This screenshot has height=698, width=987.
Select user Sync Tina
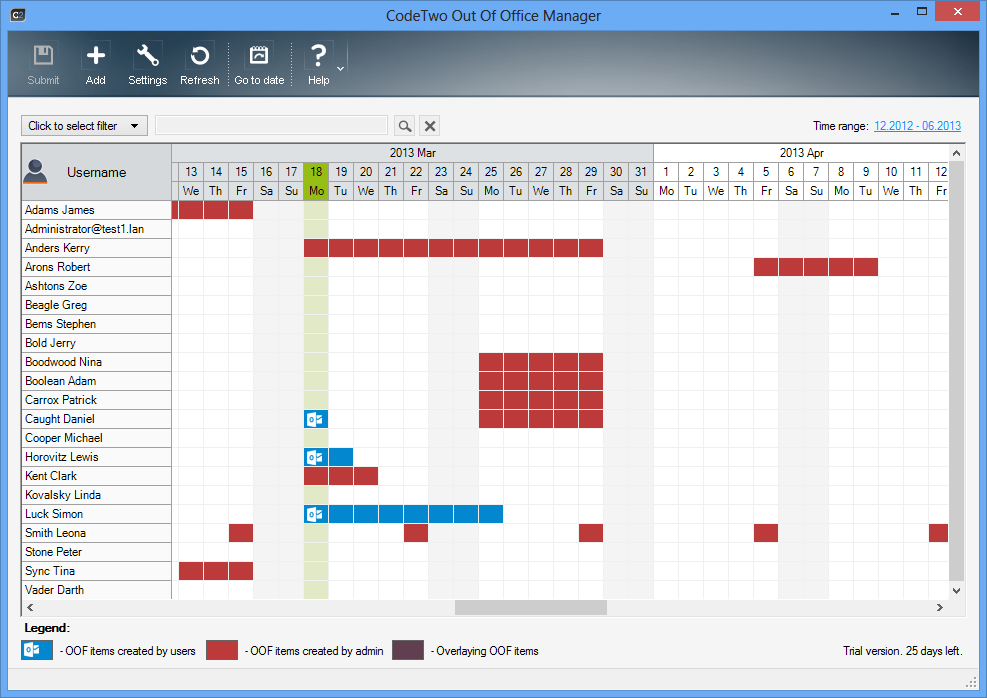[x=96, y=571]
